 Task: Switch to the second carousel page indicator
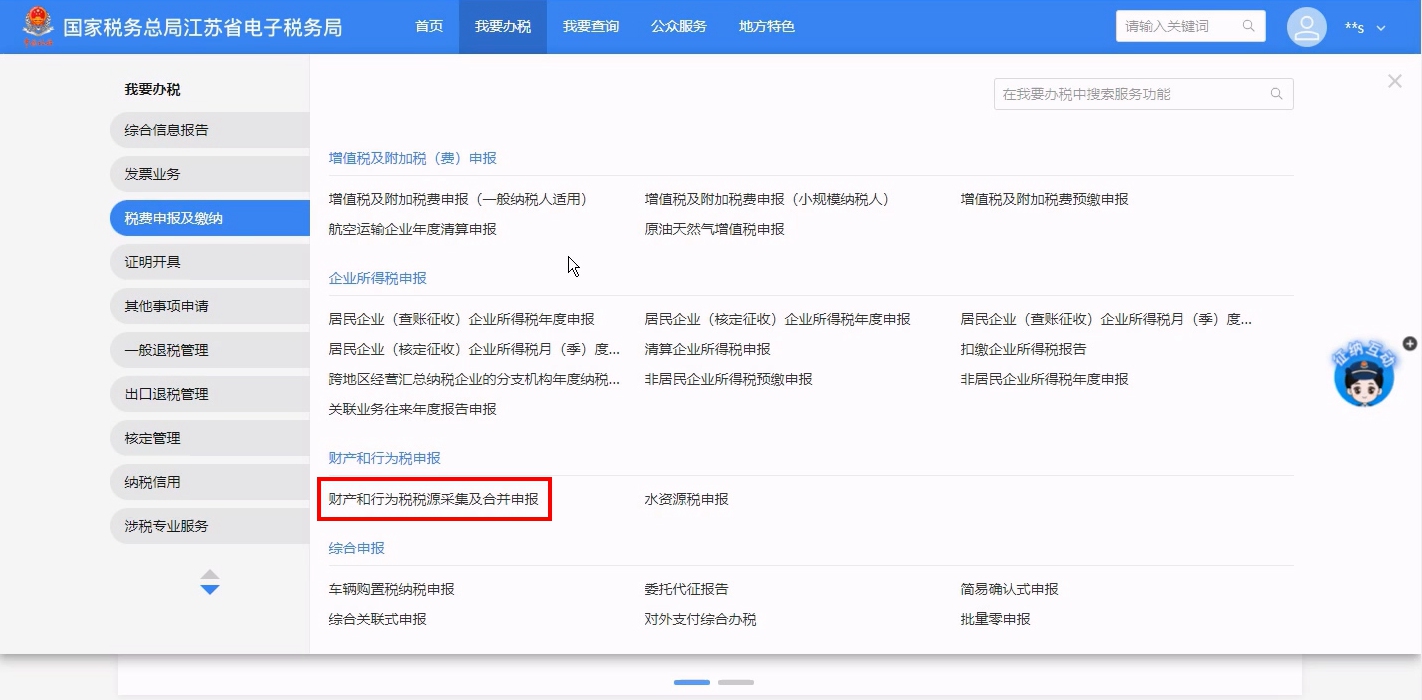(735, 682)
